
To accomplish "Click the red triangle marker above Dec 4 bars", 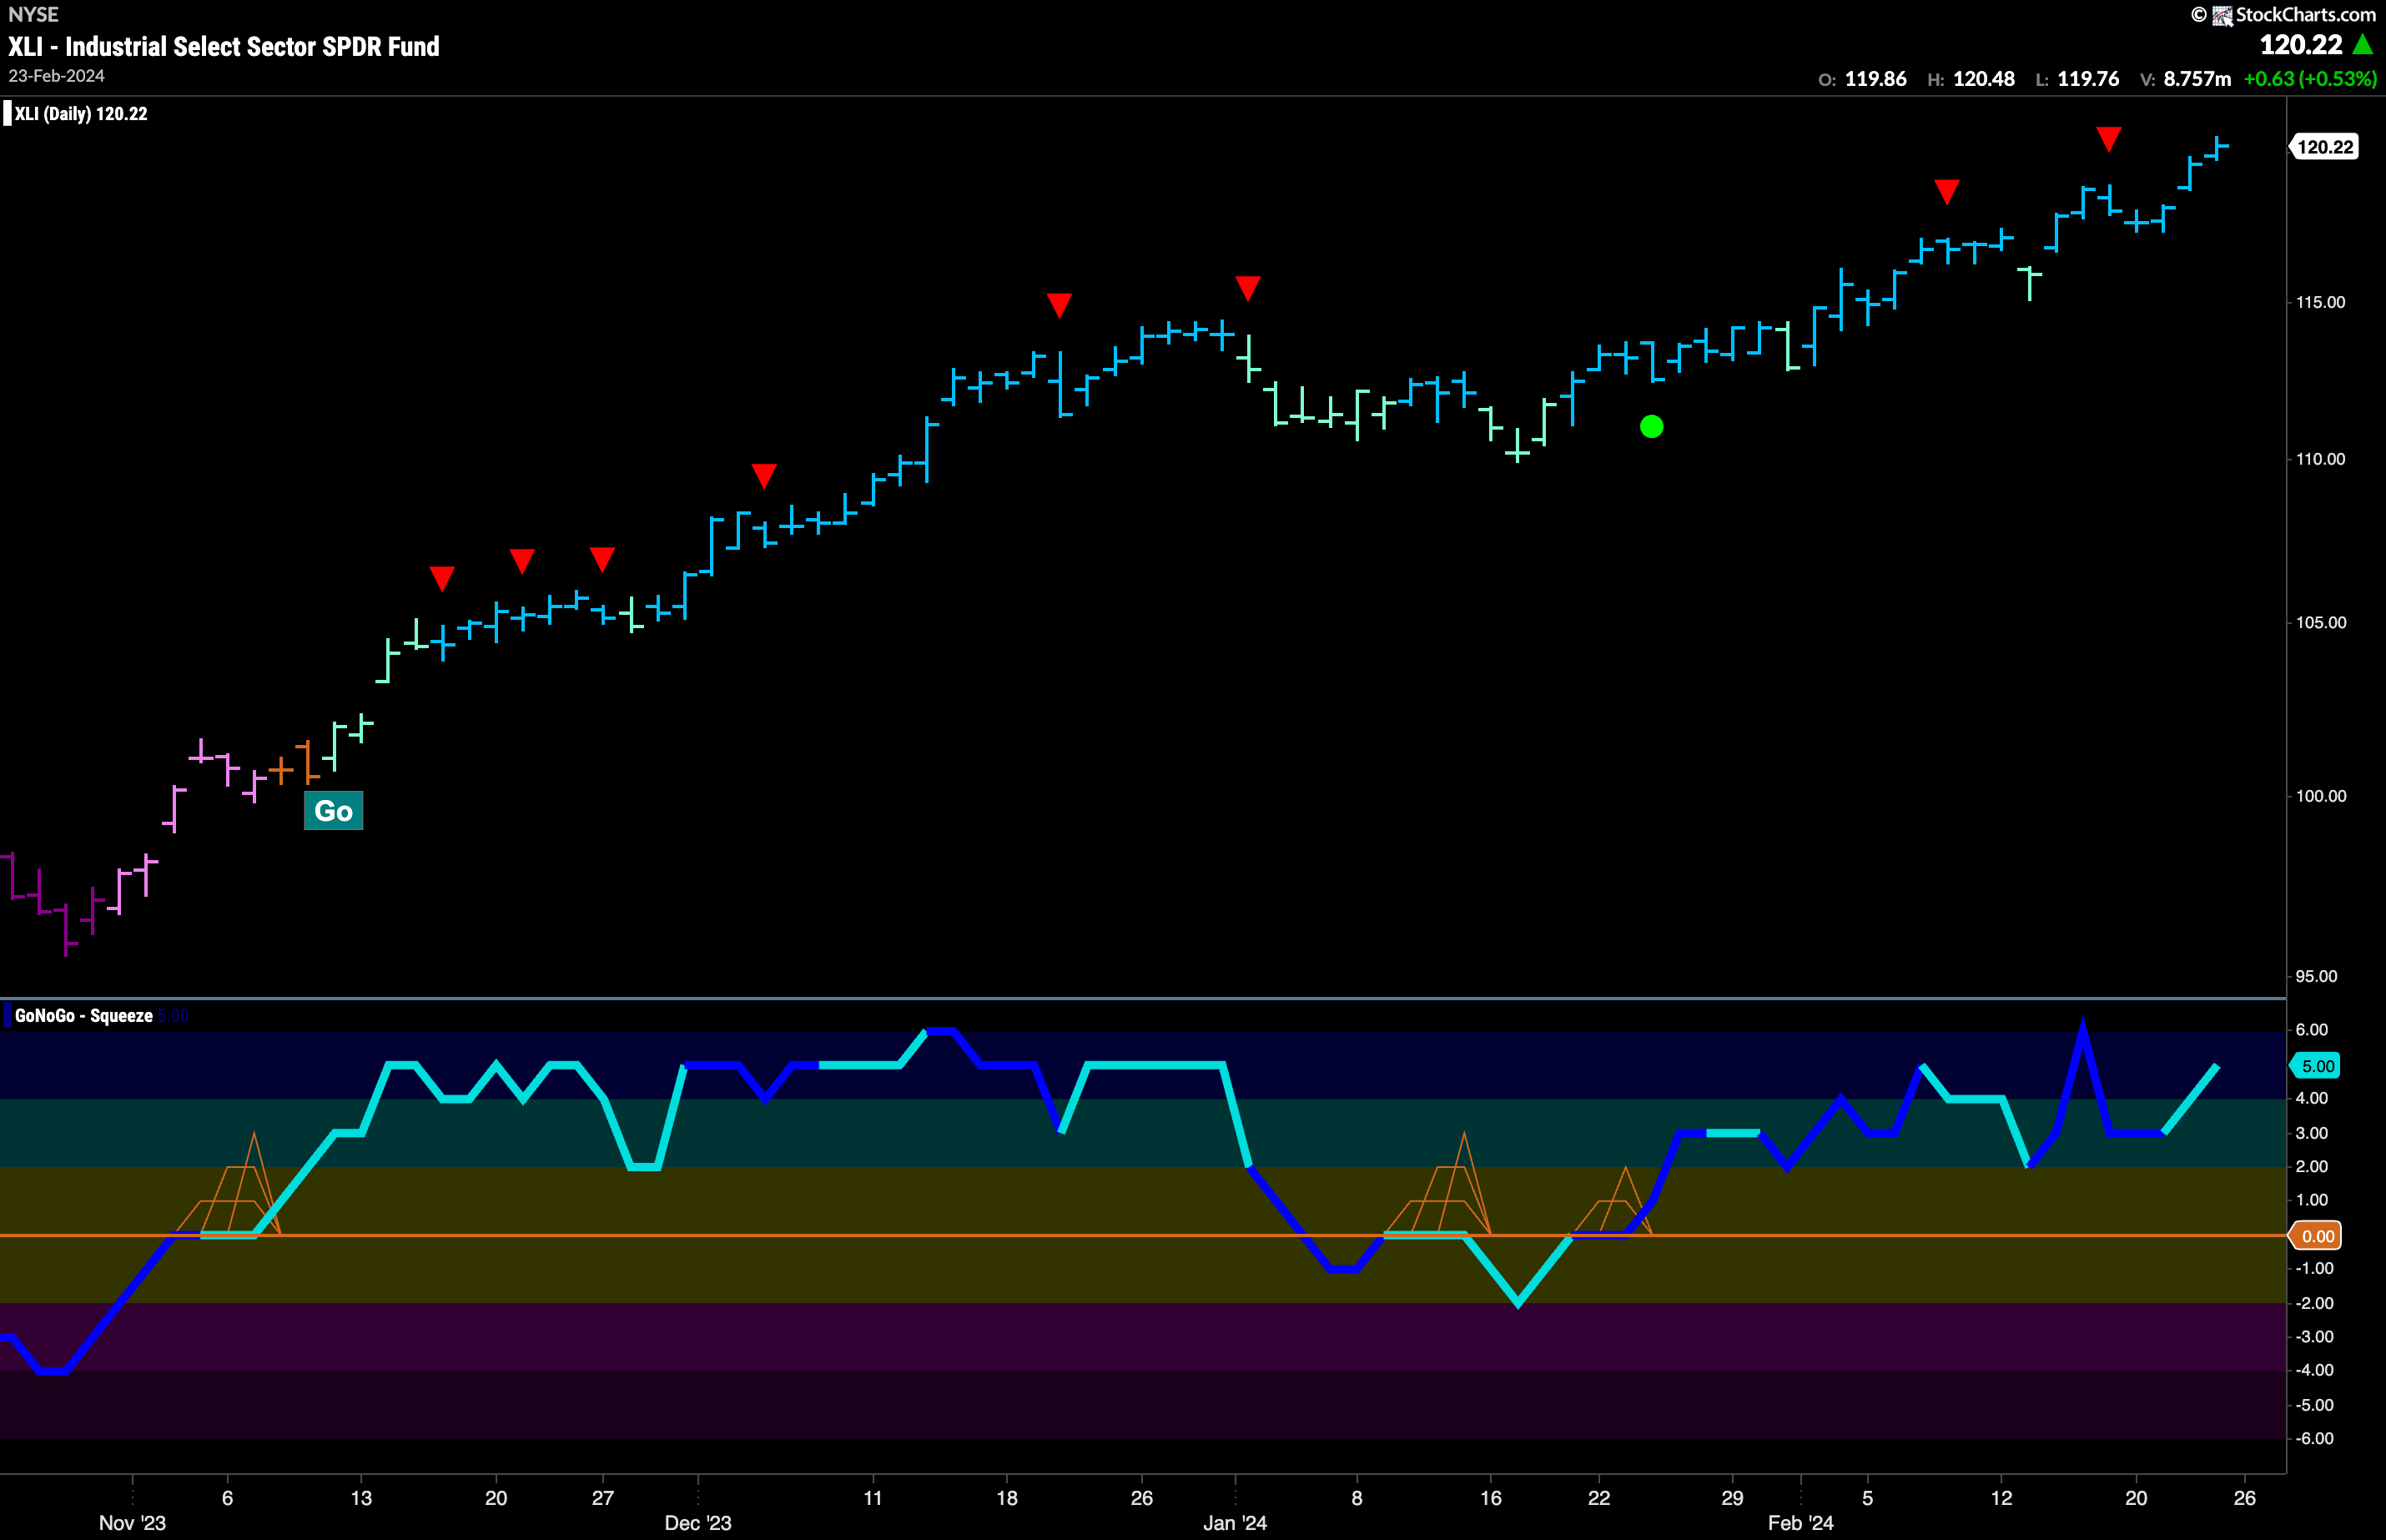I will point(764,476).
